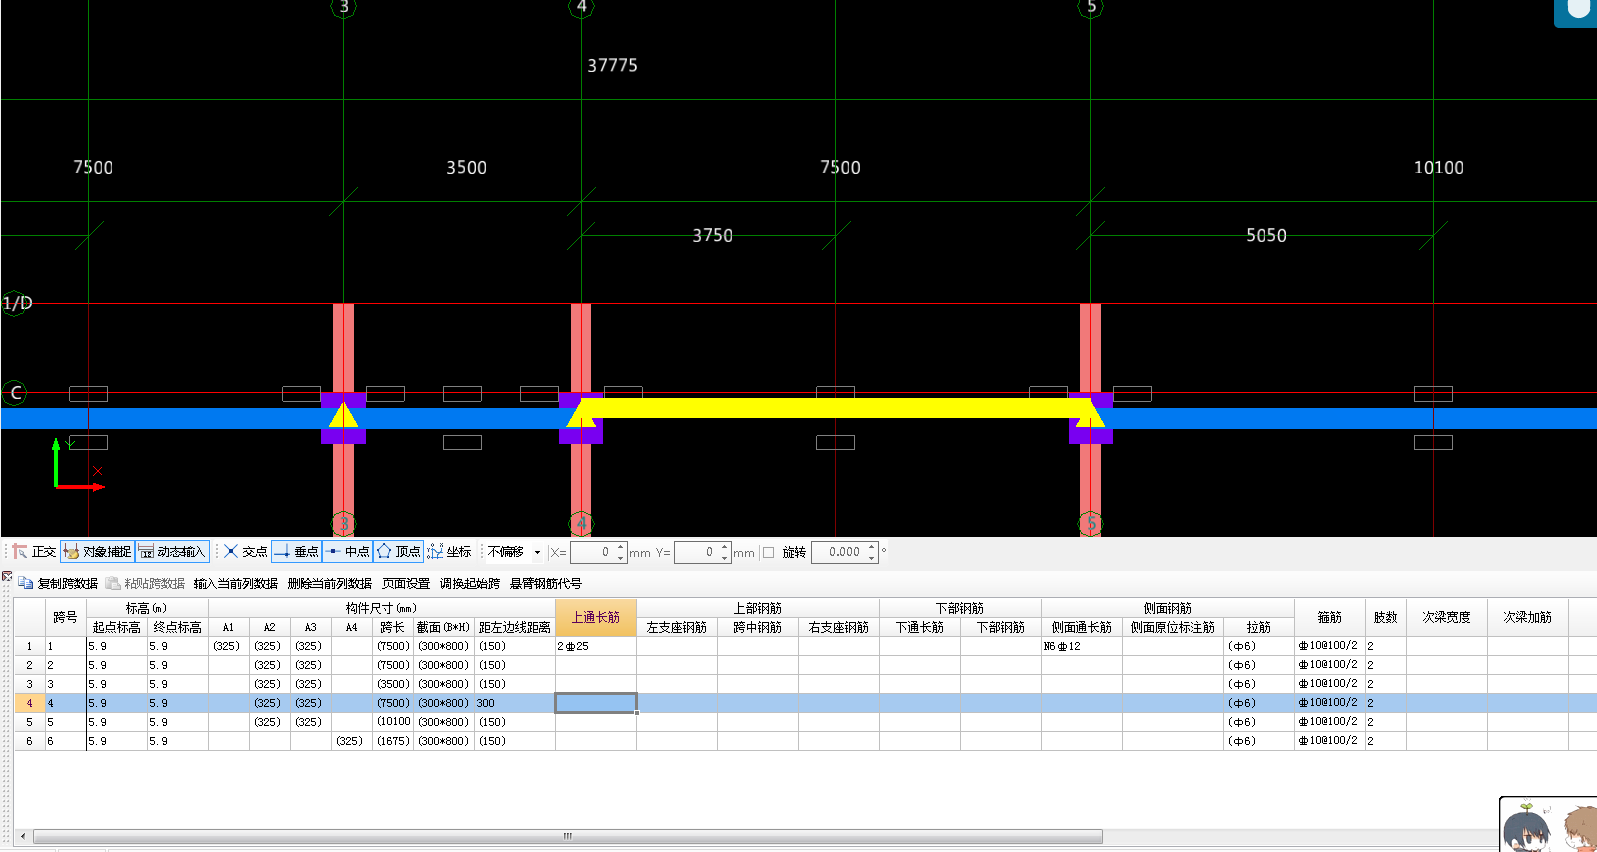Viewport: 1597px width, 852px height.
Task: Click the Y offset input field
Action: (697, 552)
